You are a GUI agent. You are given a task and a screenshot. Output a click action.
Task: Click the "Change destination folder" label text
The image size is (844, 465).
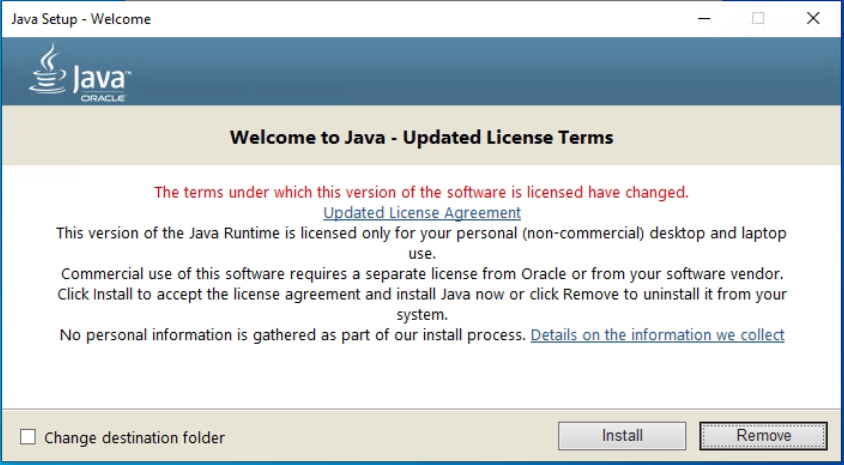134,438
